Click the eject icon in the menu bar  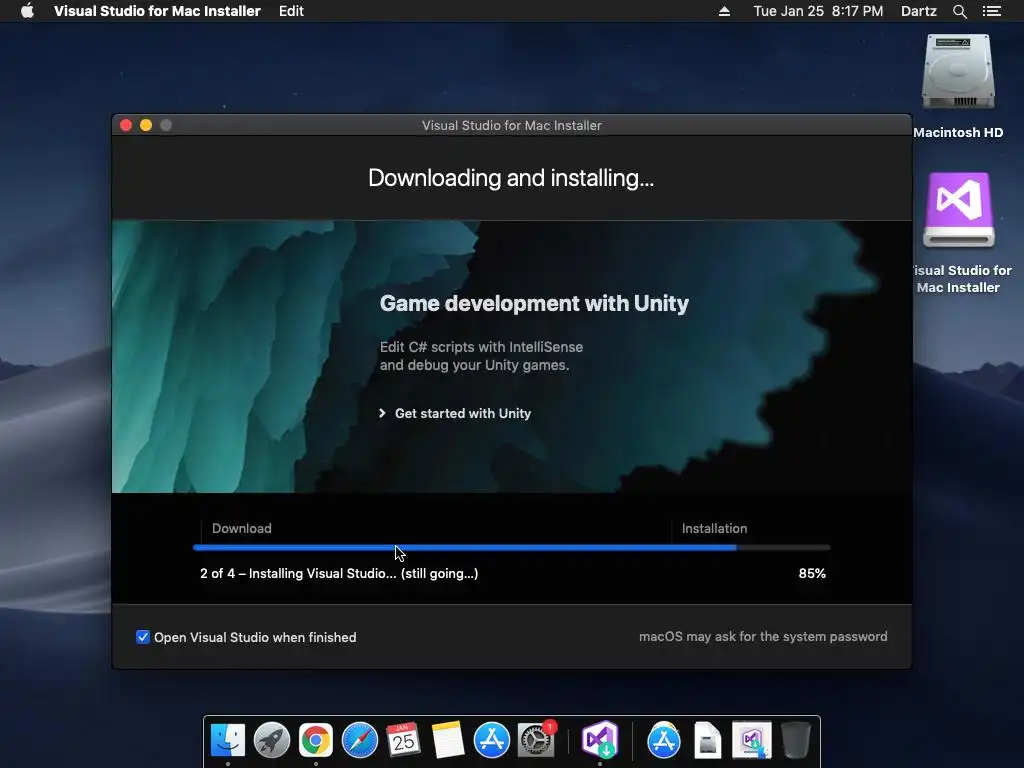(724, 11)
